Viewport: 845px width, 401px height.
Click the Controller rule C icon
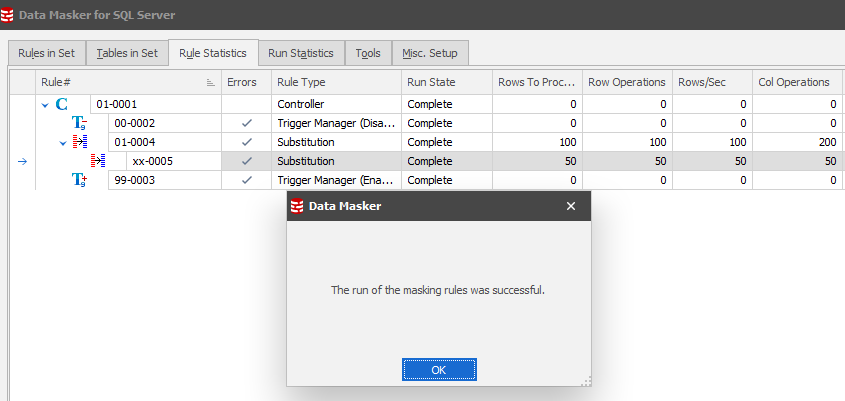pyautogui.click(x=62, y=104)
